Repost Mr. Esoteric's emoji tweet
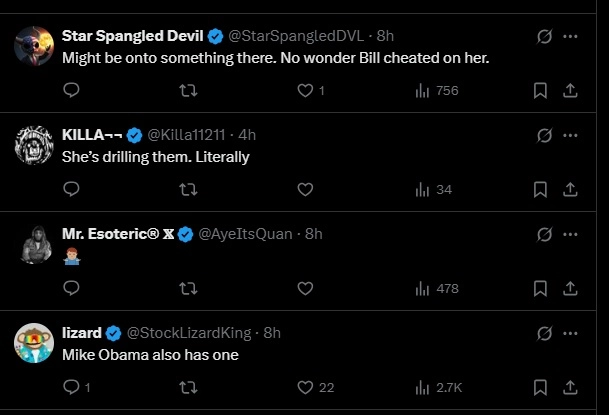Viewport: 609px width, 415px height. tap(187, 288)
